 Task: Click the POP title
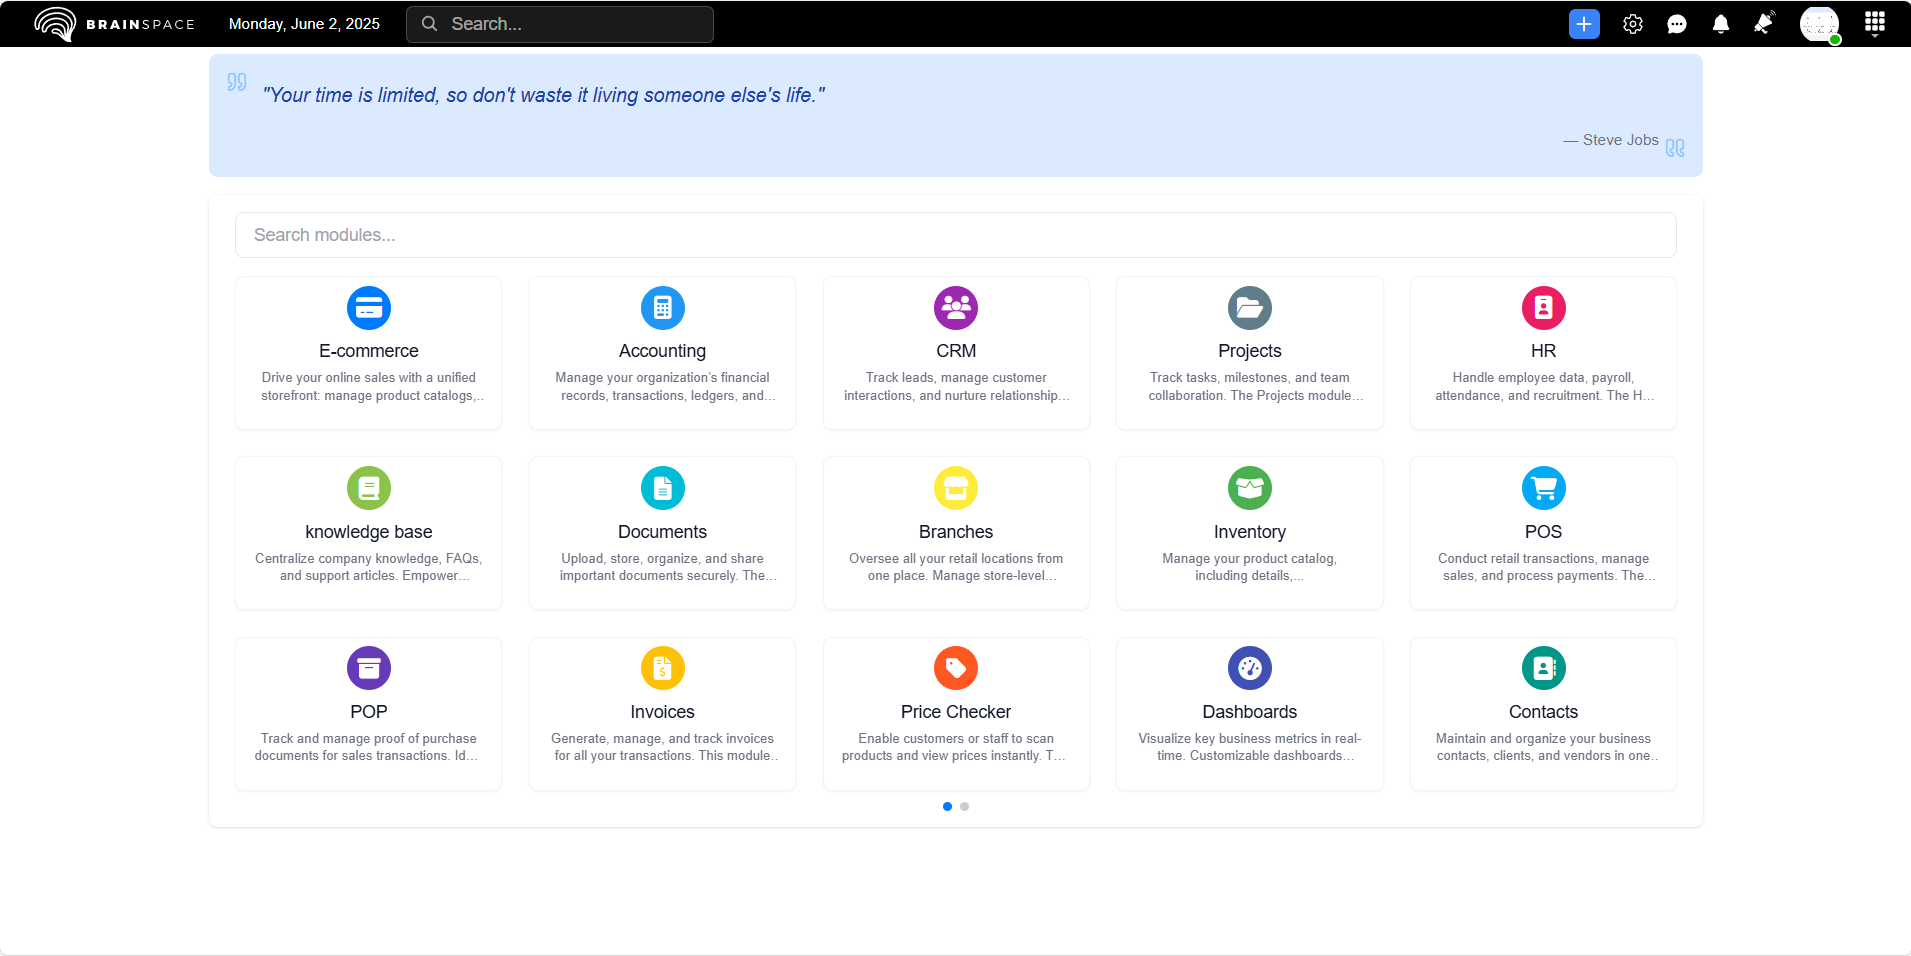(x=369, y=712)
